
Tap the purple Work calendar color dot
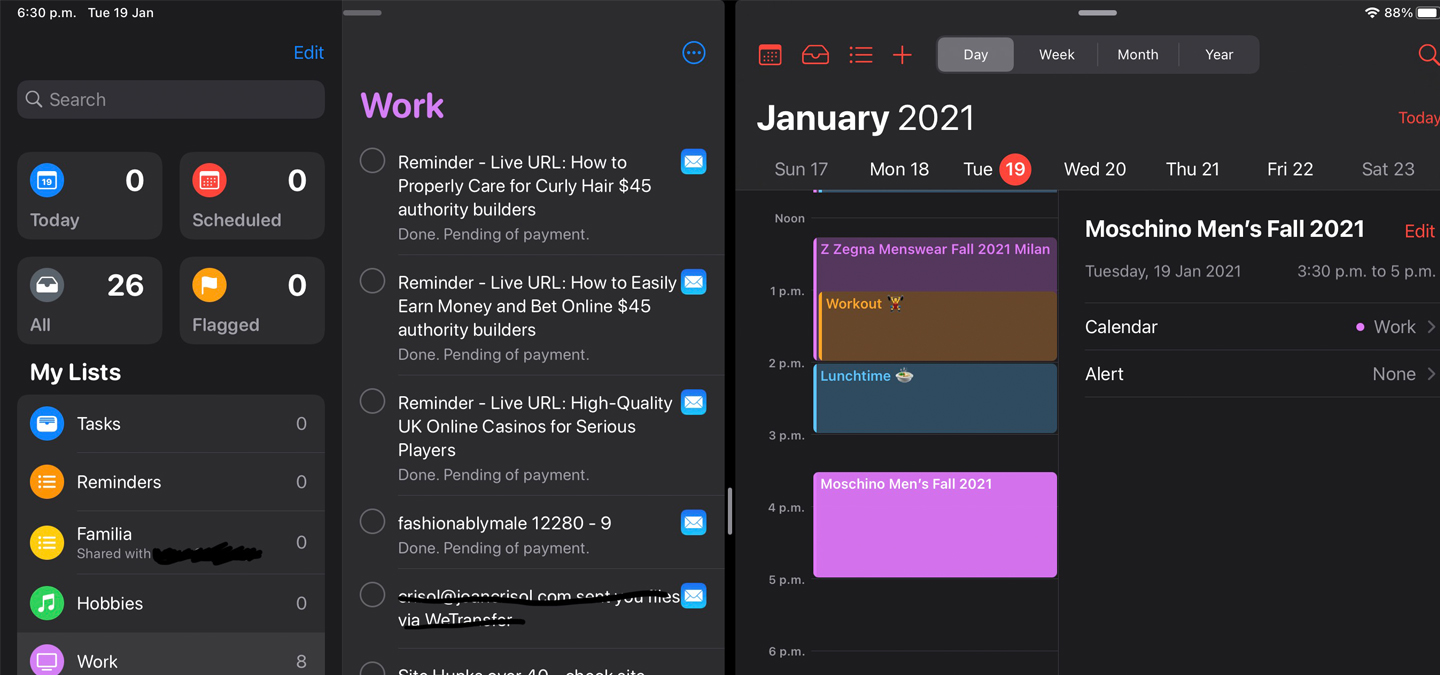1362,327
